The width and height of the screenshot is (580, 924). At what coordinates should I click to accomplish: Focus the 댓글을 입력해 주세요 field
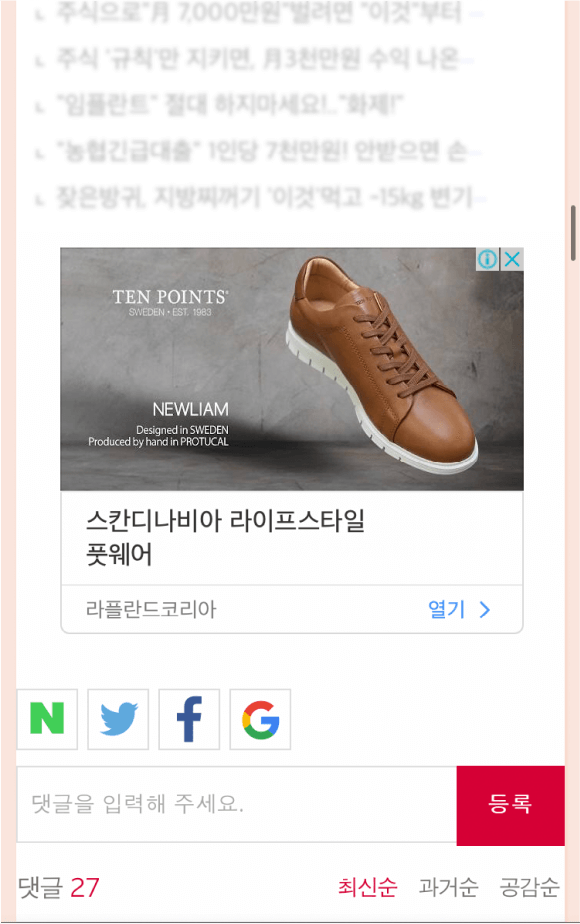(x=236, y=804)
